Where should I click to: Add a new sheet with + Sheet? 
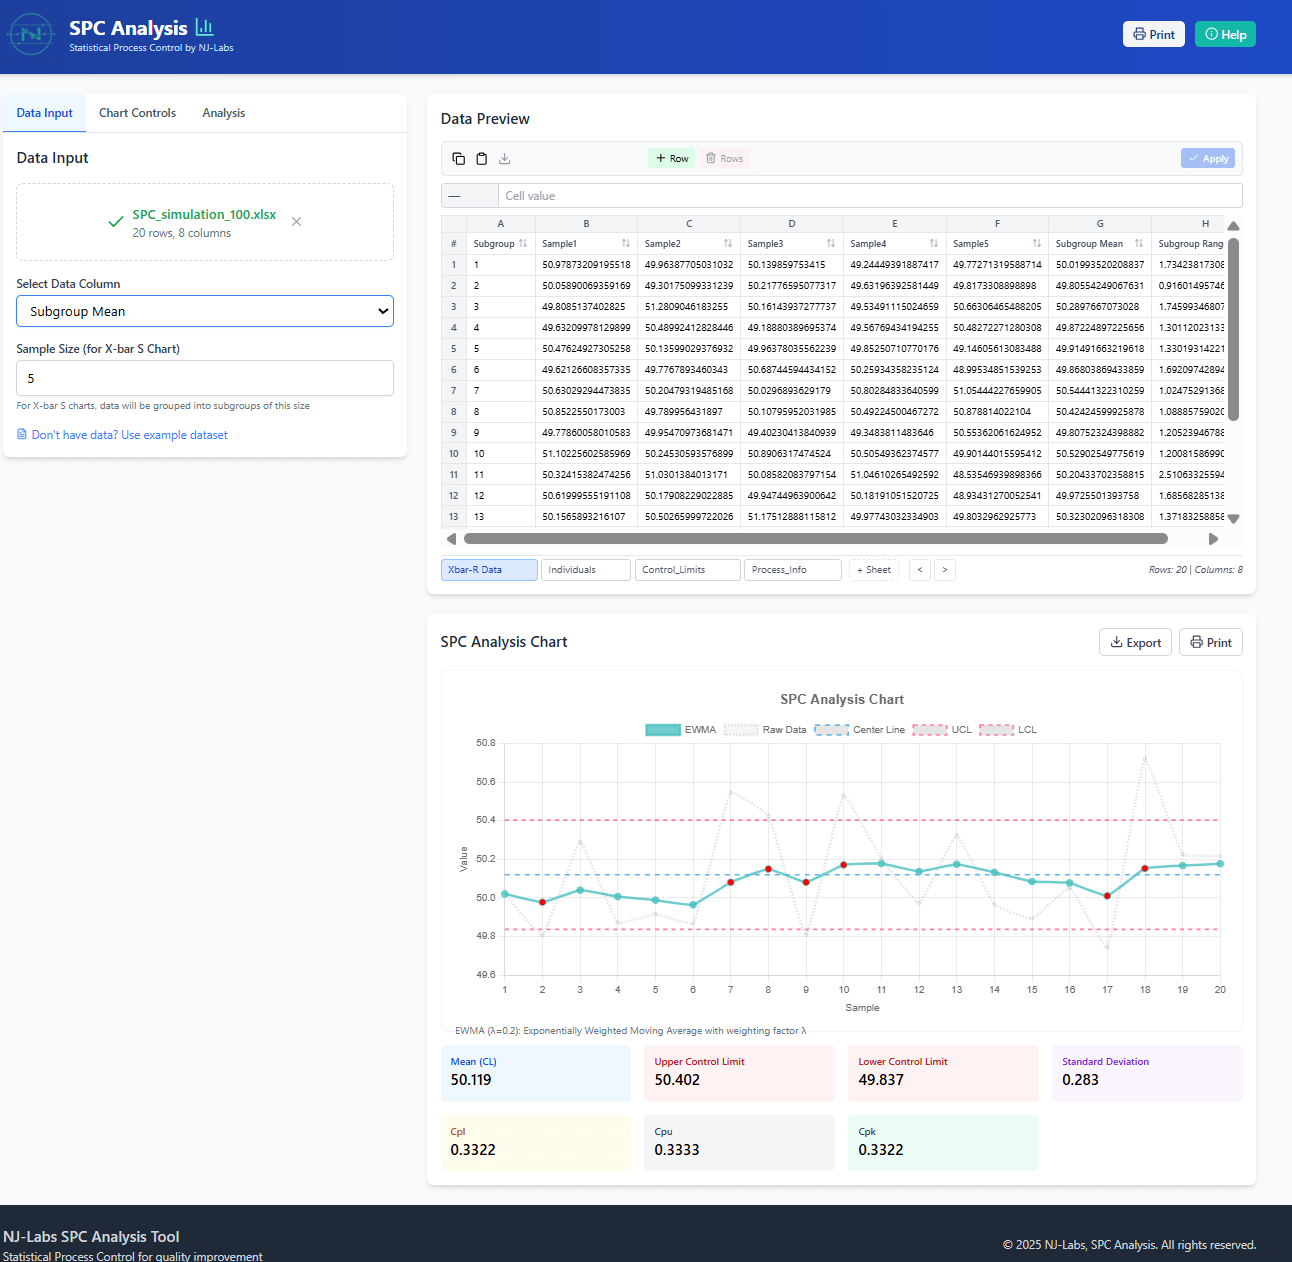(x=874, y=570)
